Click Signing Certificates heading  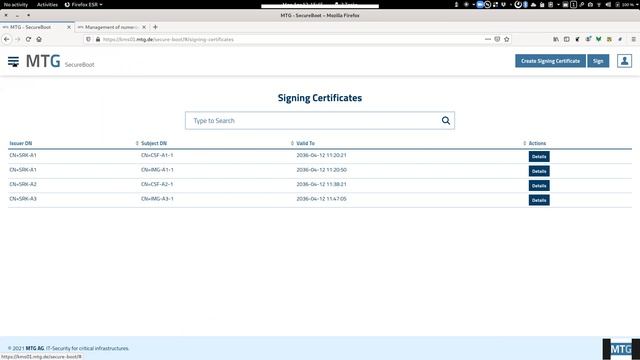(320, 98)
